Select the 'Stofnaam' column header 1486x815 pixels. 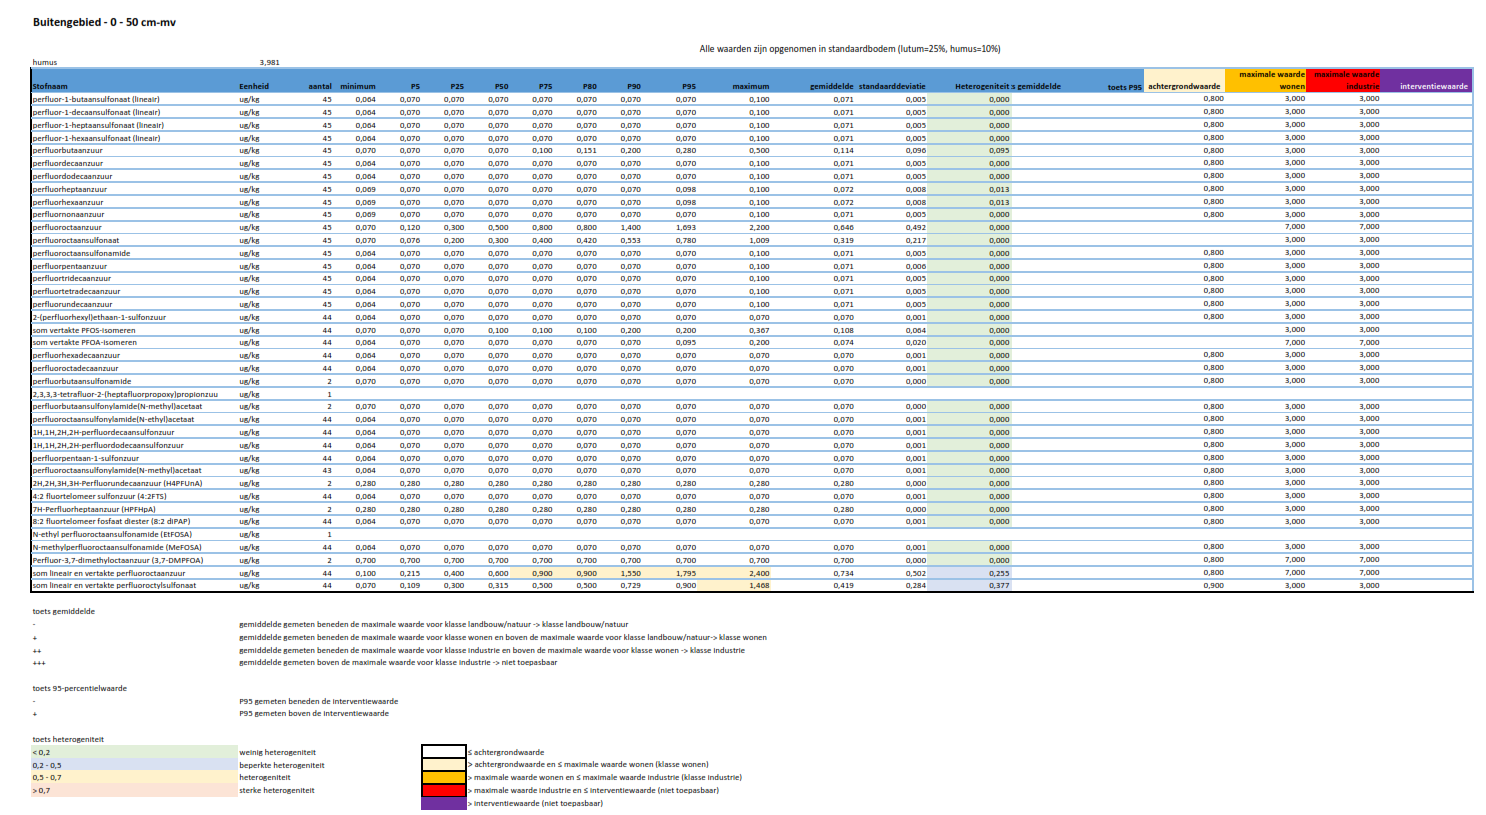point(50,87)
